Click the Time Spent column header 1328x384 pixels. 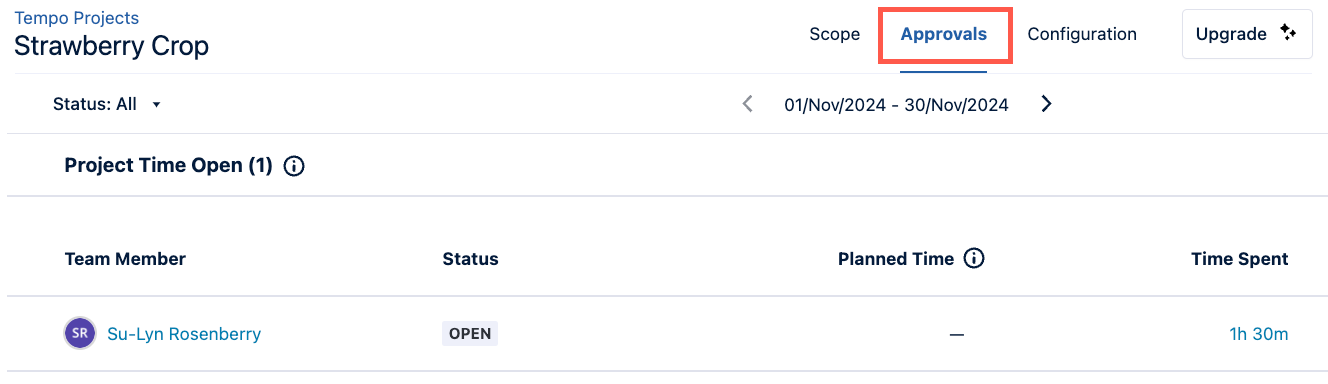pos(1240,259)
